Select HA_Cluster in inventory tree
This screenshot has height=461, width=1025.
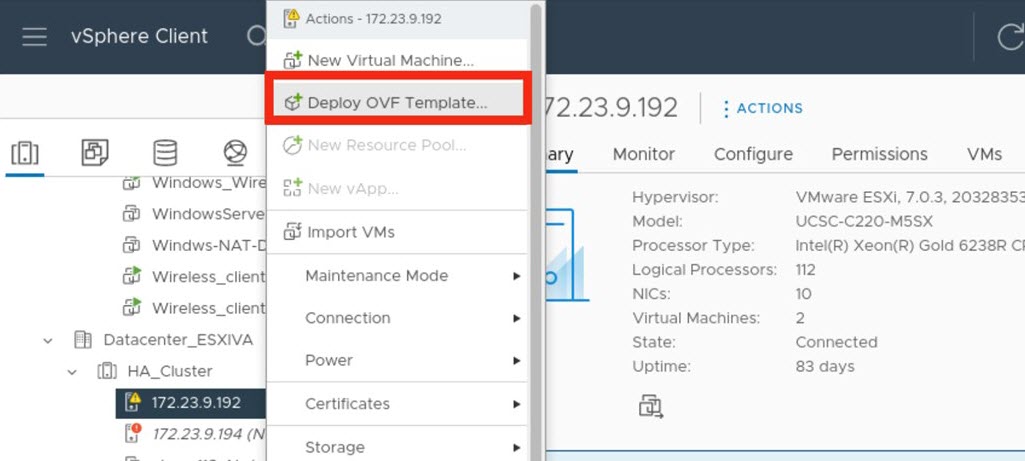(170, 371)
